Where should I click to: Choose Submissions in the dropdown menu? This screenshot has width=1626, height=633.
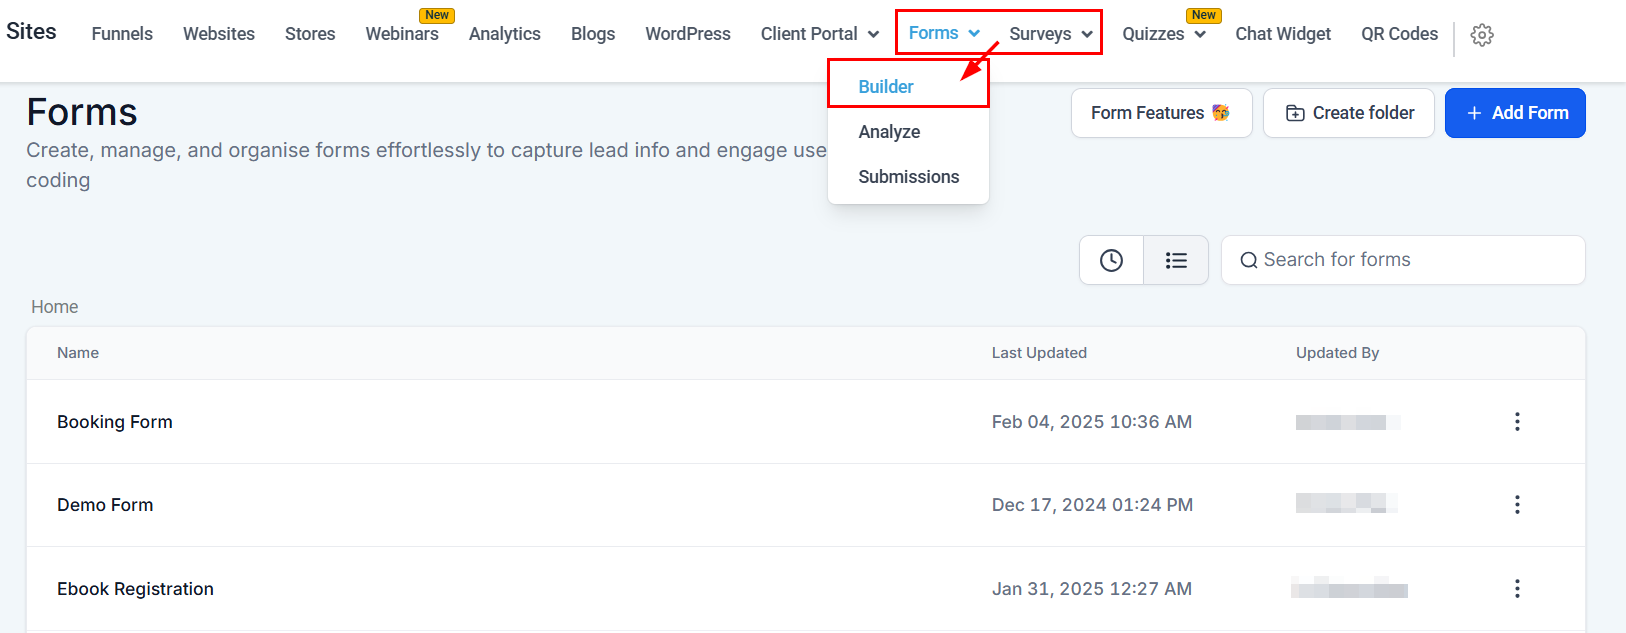908,177
